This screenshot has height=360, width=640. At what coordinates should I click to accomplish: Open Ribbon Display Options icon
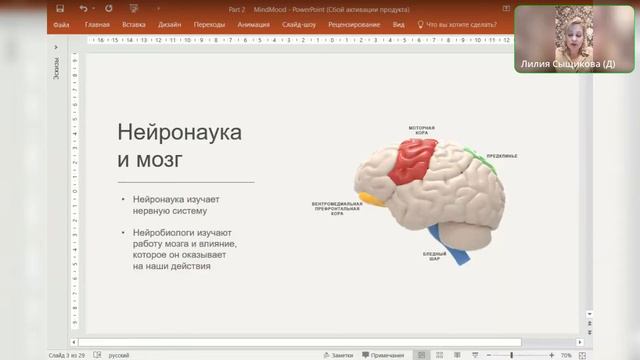(x=506, y=9)
